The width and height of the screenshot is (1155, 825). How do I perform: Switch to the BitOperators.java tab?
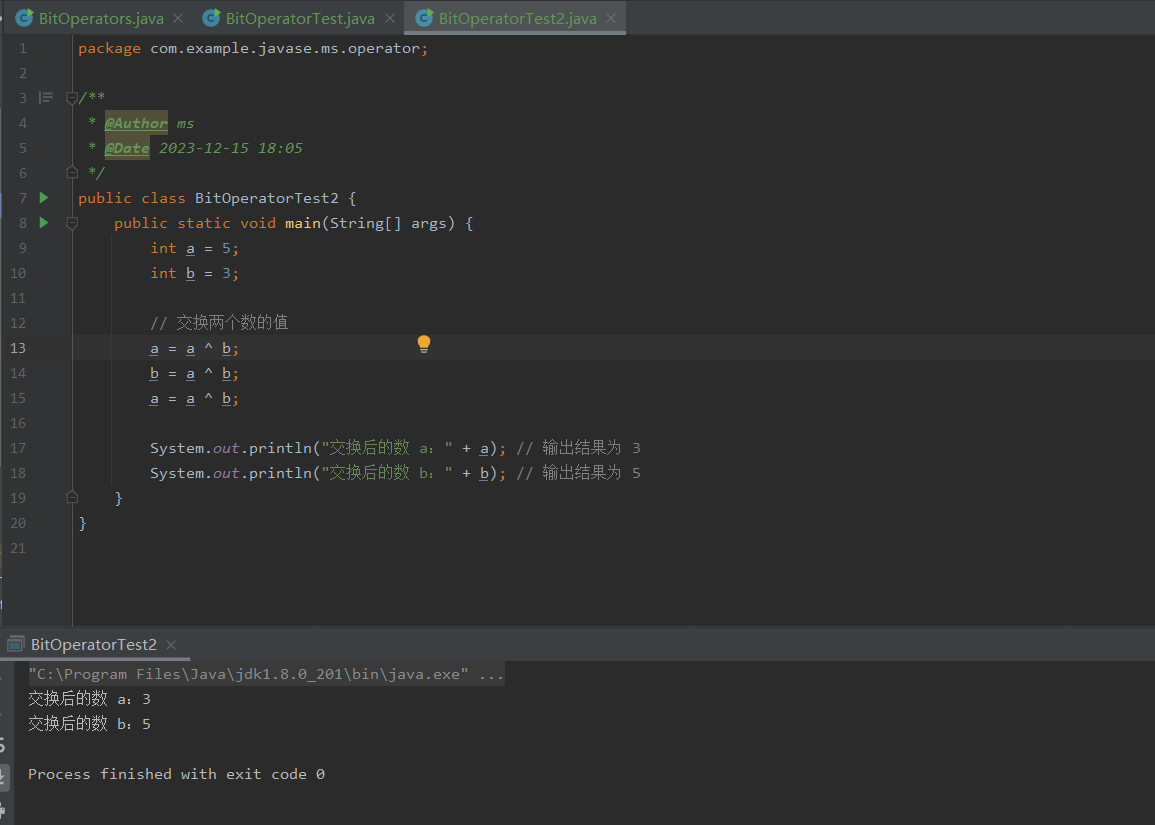click(100, 18)
